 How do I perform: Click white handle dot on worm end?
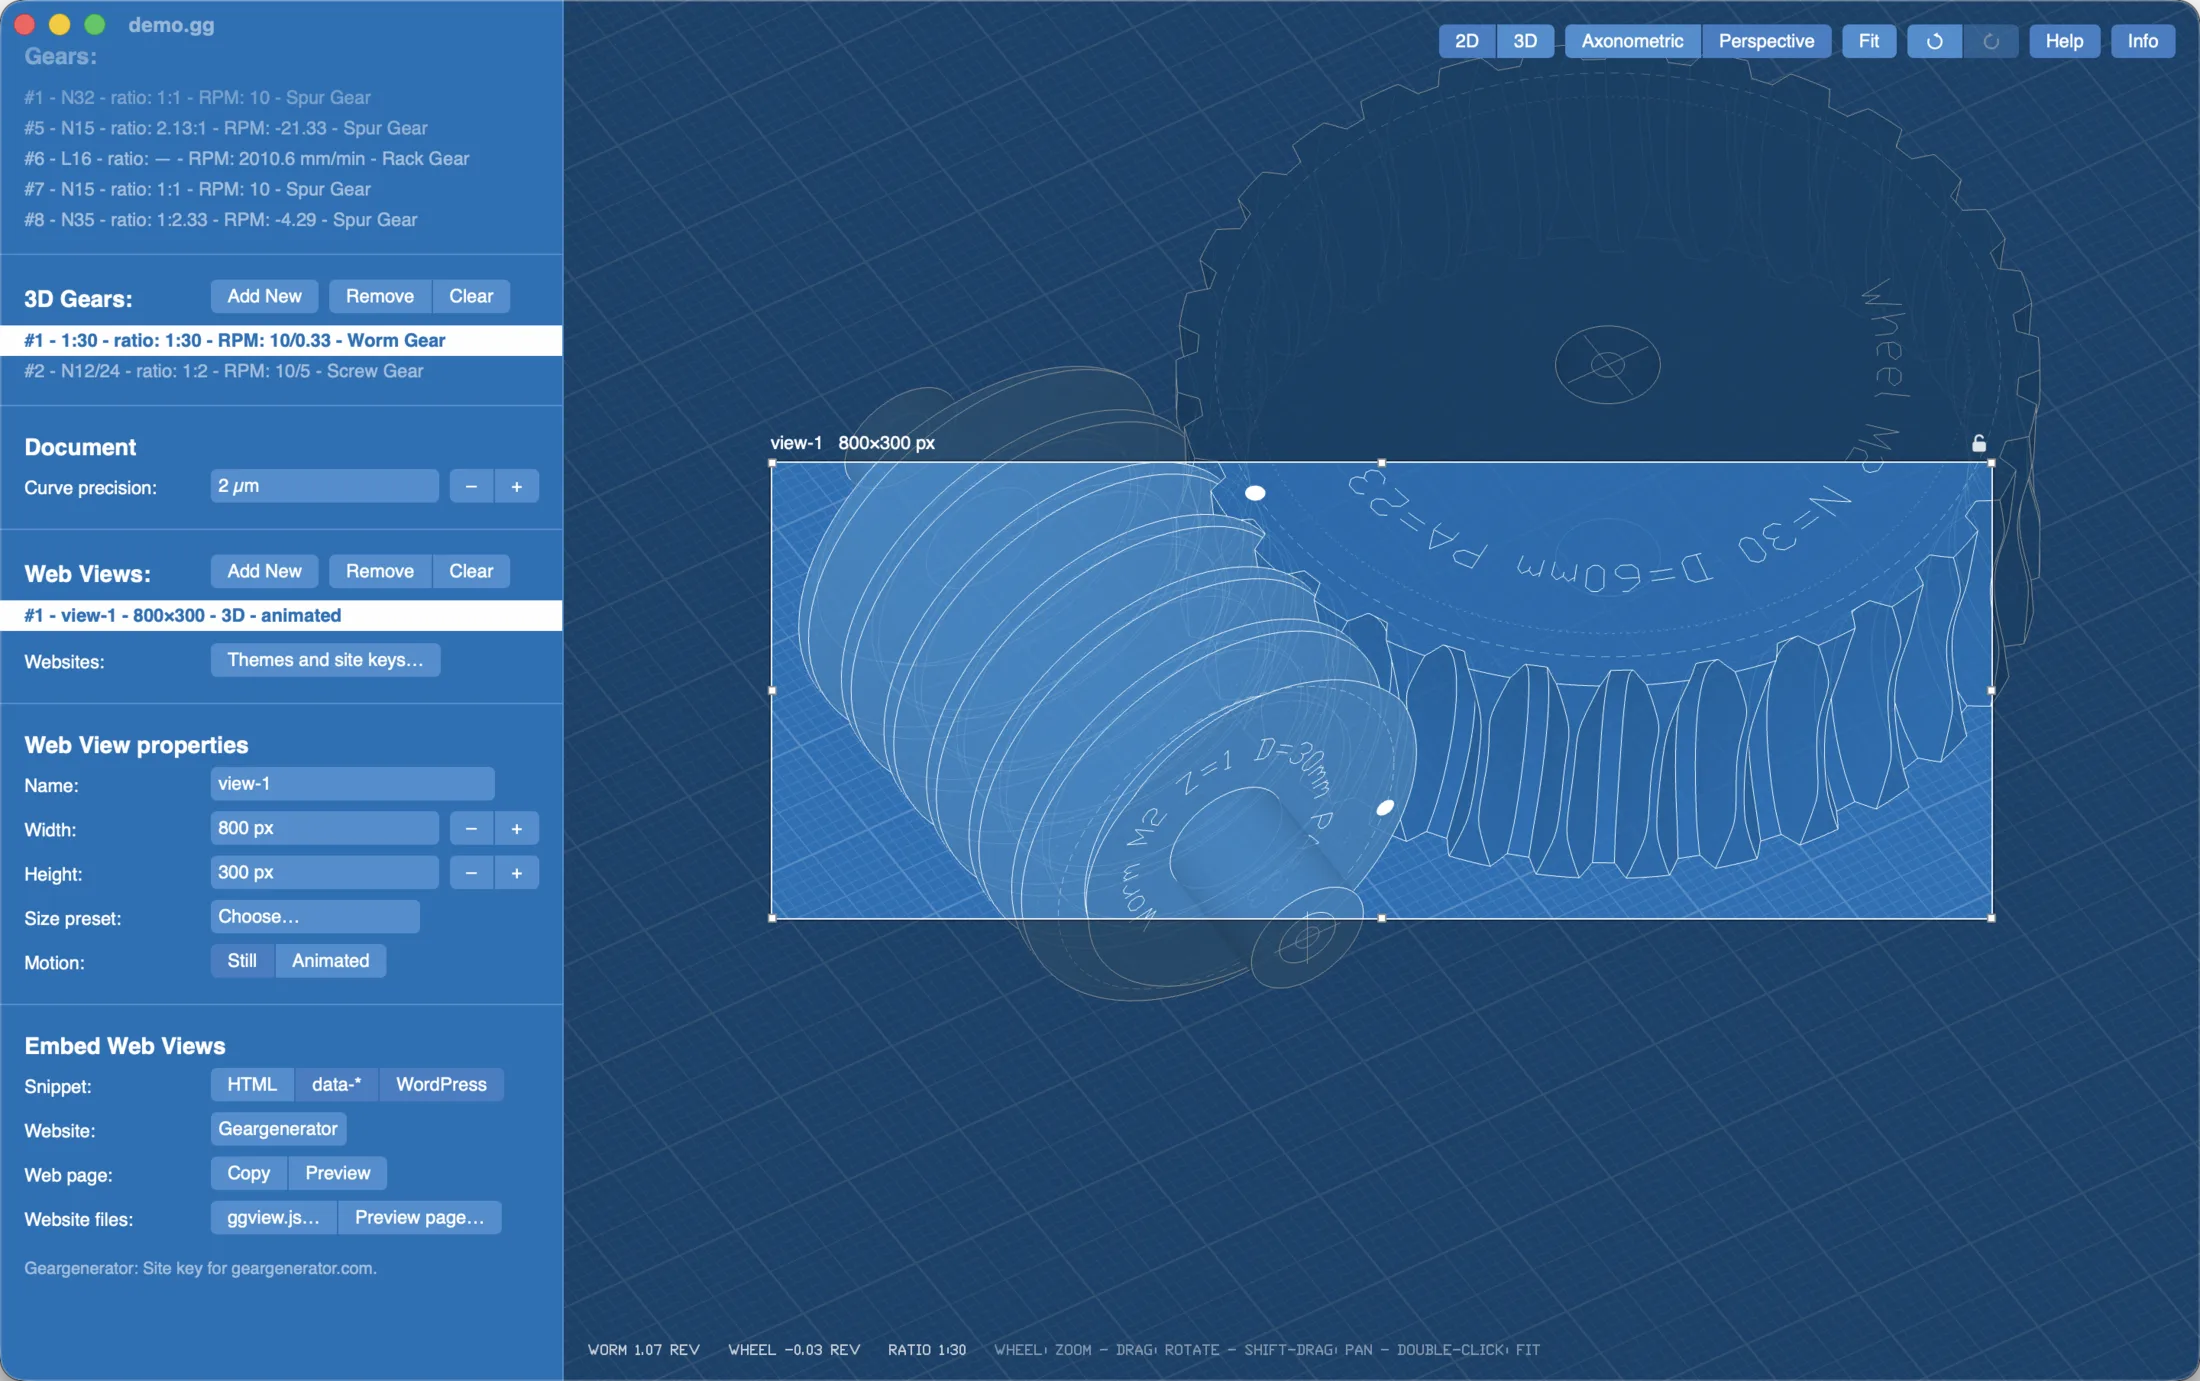point(1385,807)
